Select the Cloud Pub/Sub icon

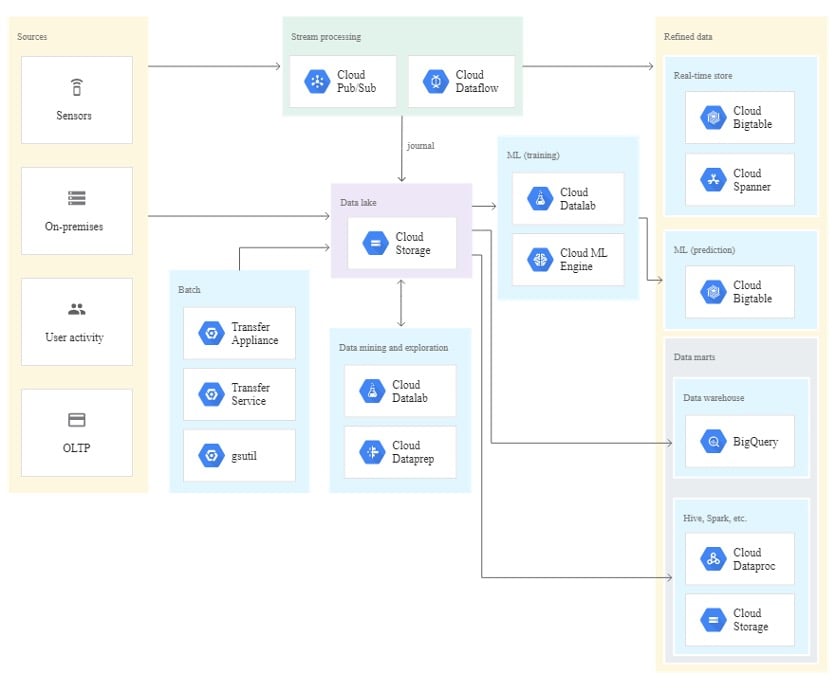318,81
